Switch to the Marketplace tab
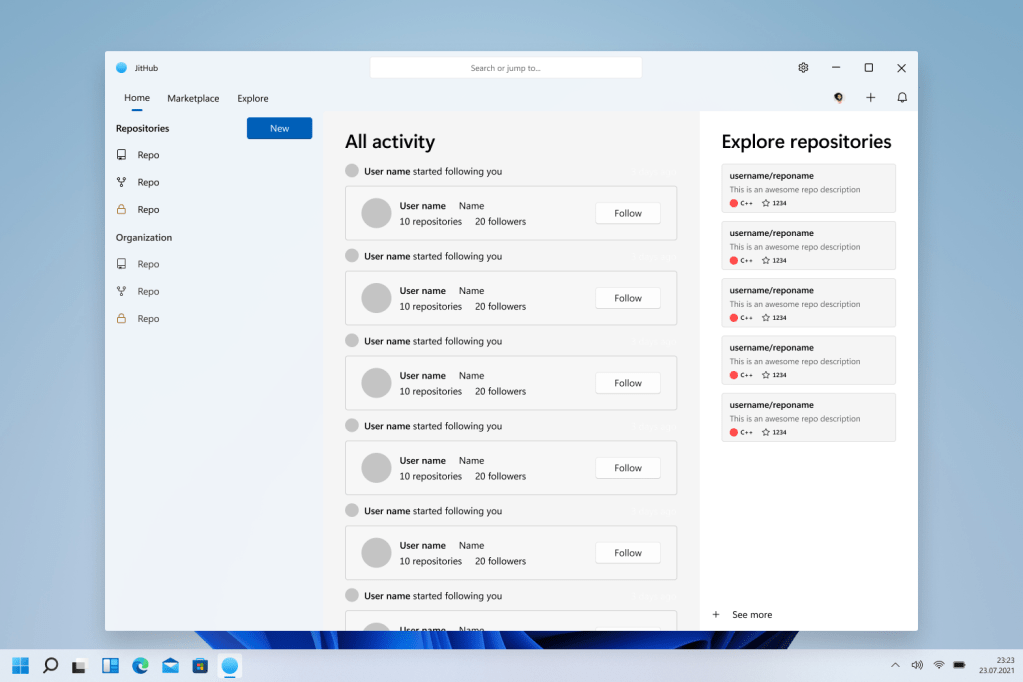Image resolution: width=1023 pixels, height=682 pixels. point(193,99)
